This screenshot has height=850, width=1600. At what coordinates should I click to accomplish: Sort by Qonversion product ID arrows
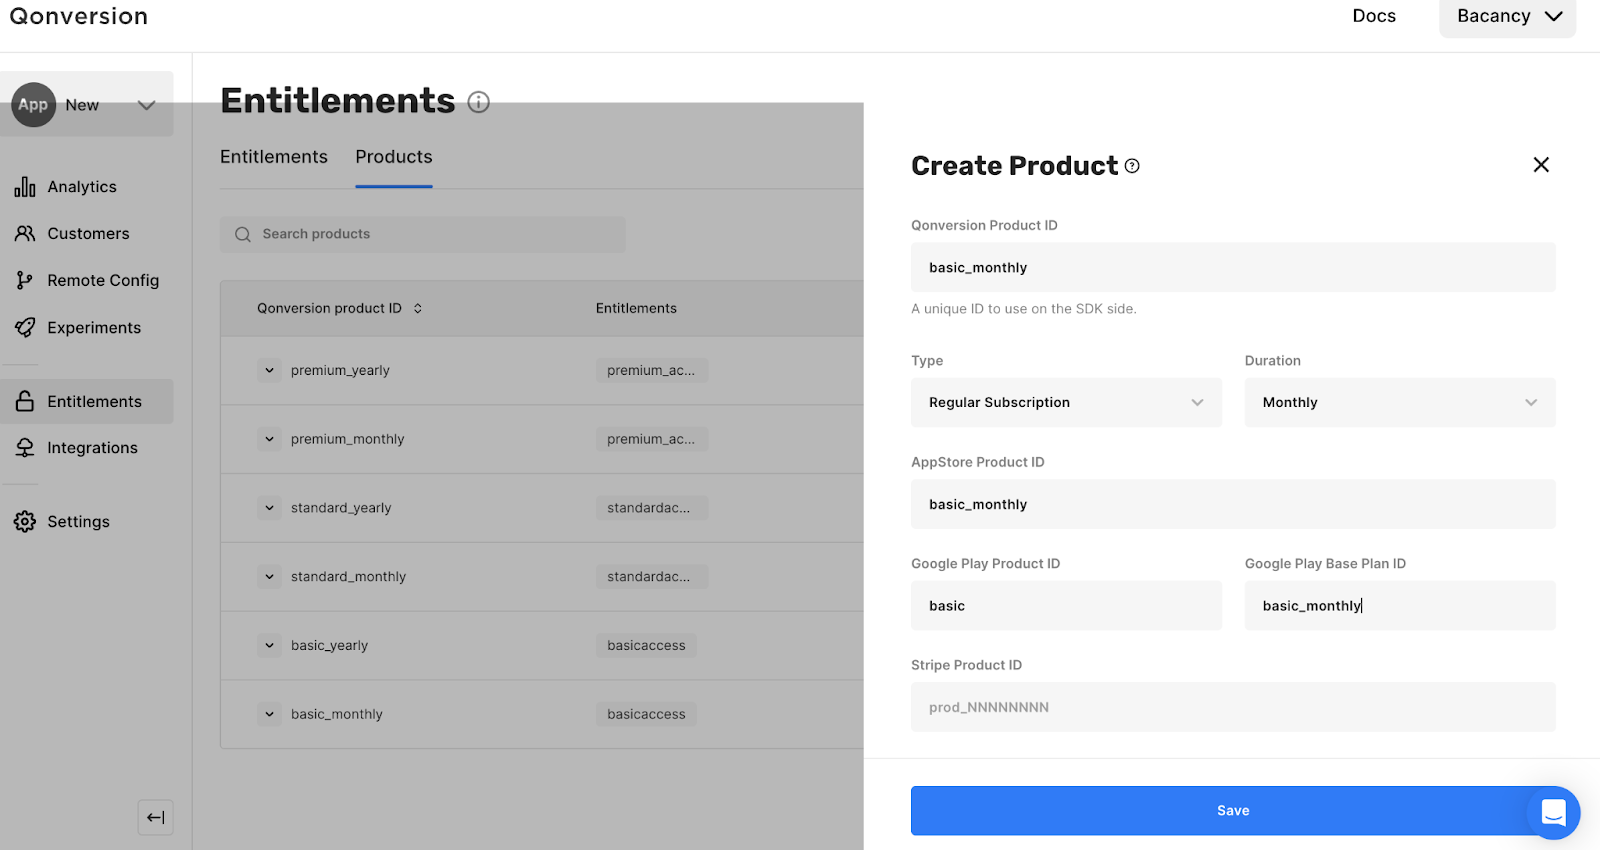pyautogui.click(x=418, y=308)
